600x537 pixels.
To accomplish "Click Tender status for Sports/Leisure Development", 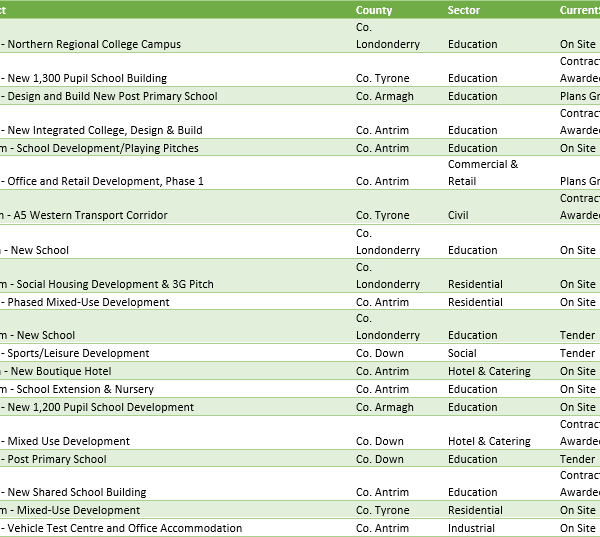I will pyautogui.click(x=577, y=353).
